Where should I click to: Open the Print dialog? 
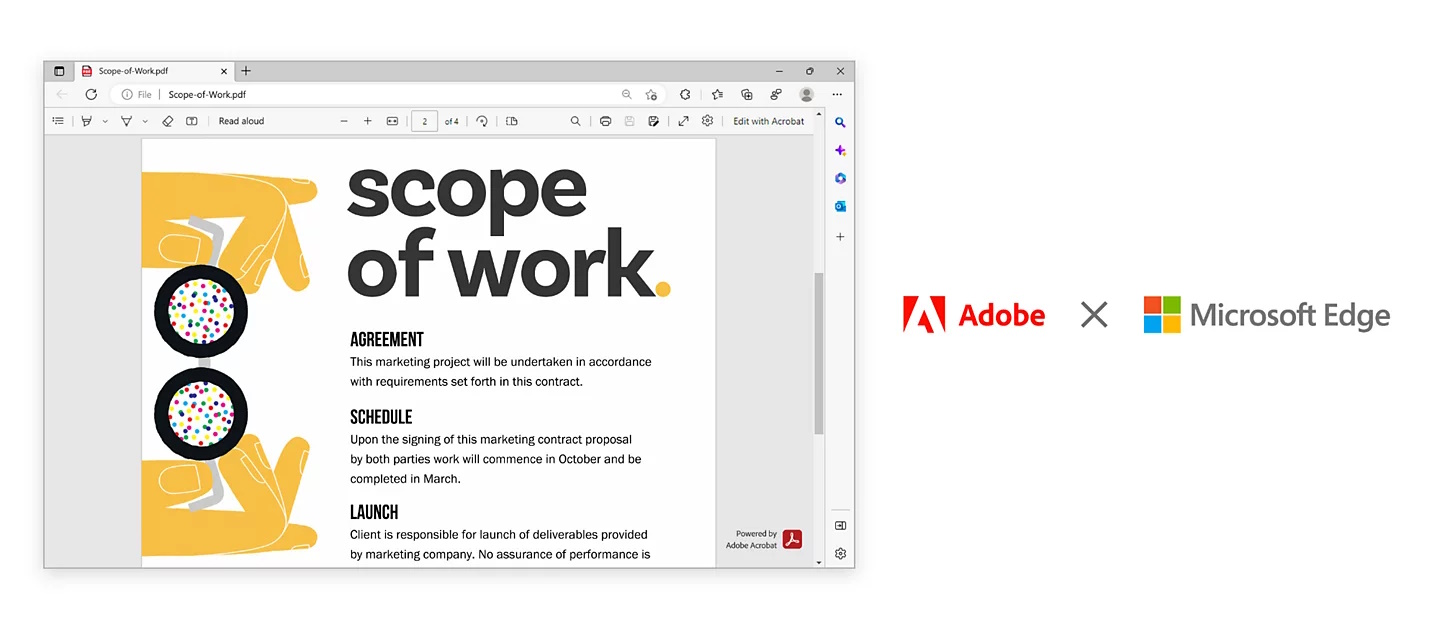click(606, 121)
